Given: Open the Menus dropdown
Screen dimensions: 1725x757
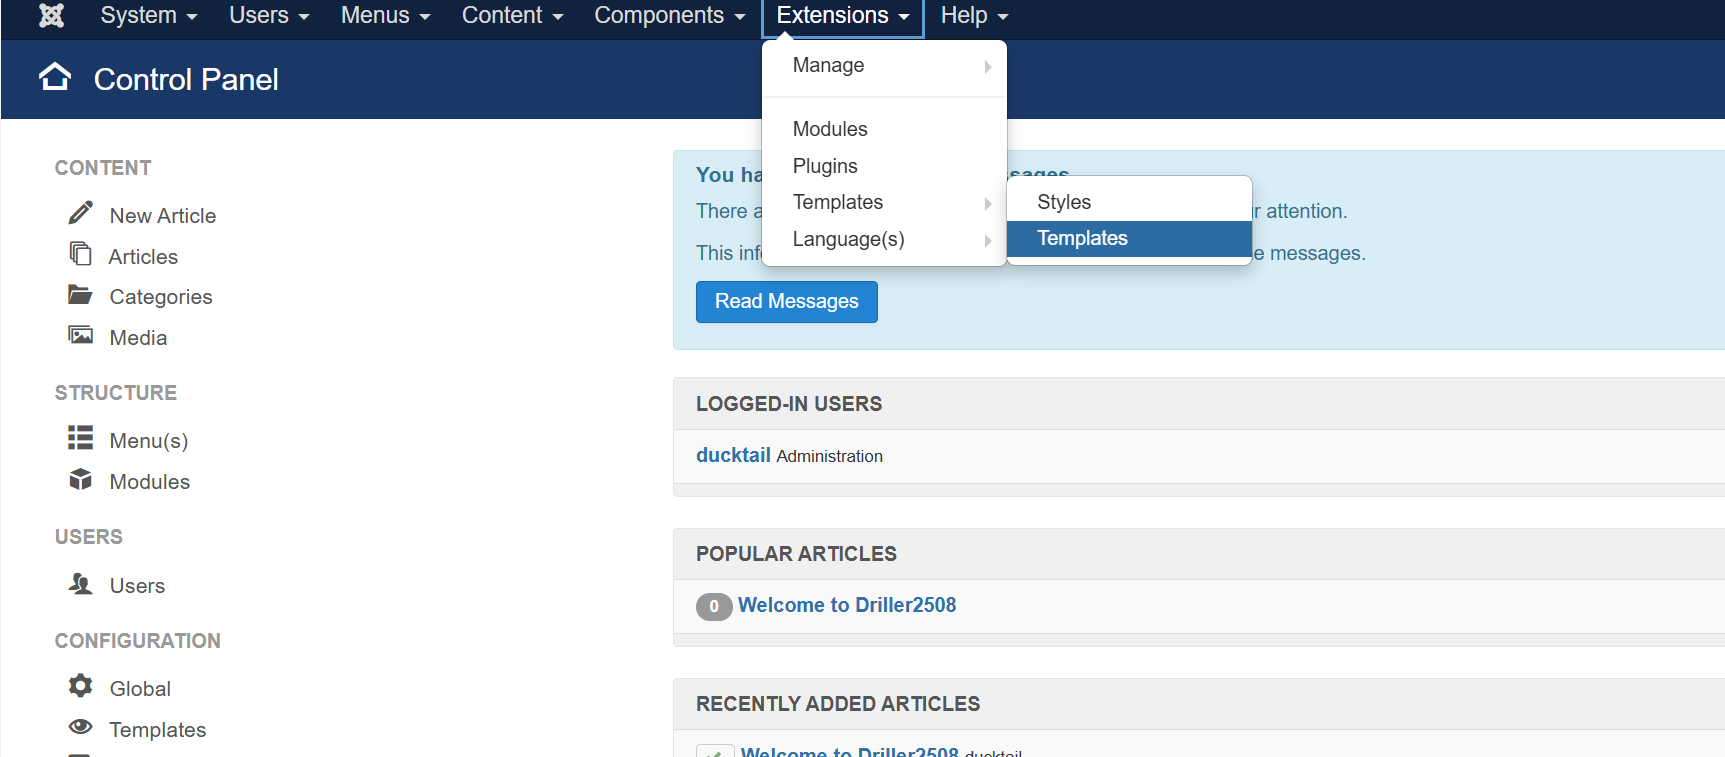Looking at the screenshot, I should 385,15.
